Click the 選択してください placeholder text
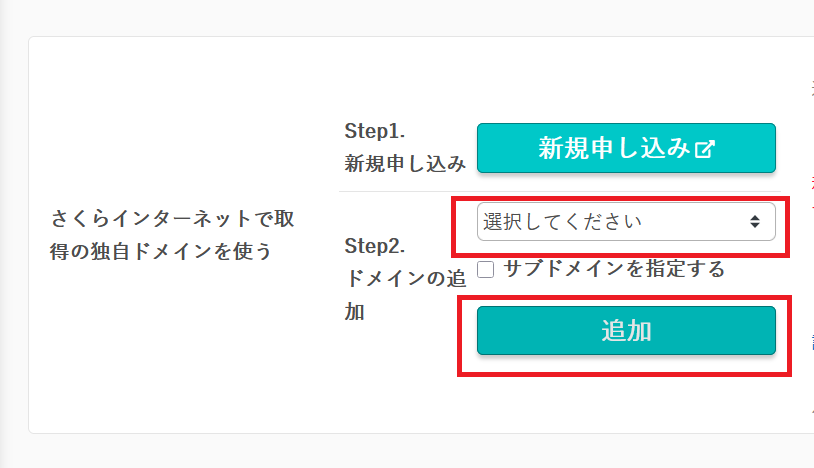Image resolution: width=814 pixels, height=468 pixels. 562,222
